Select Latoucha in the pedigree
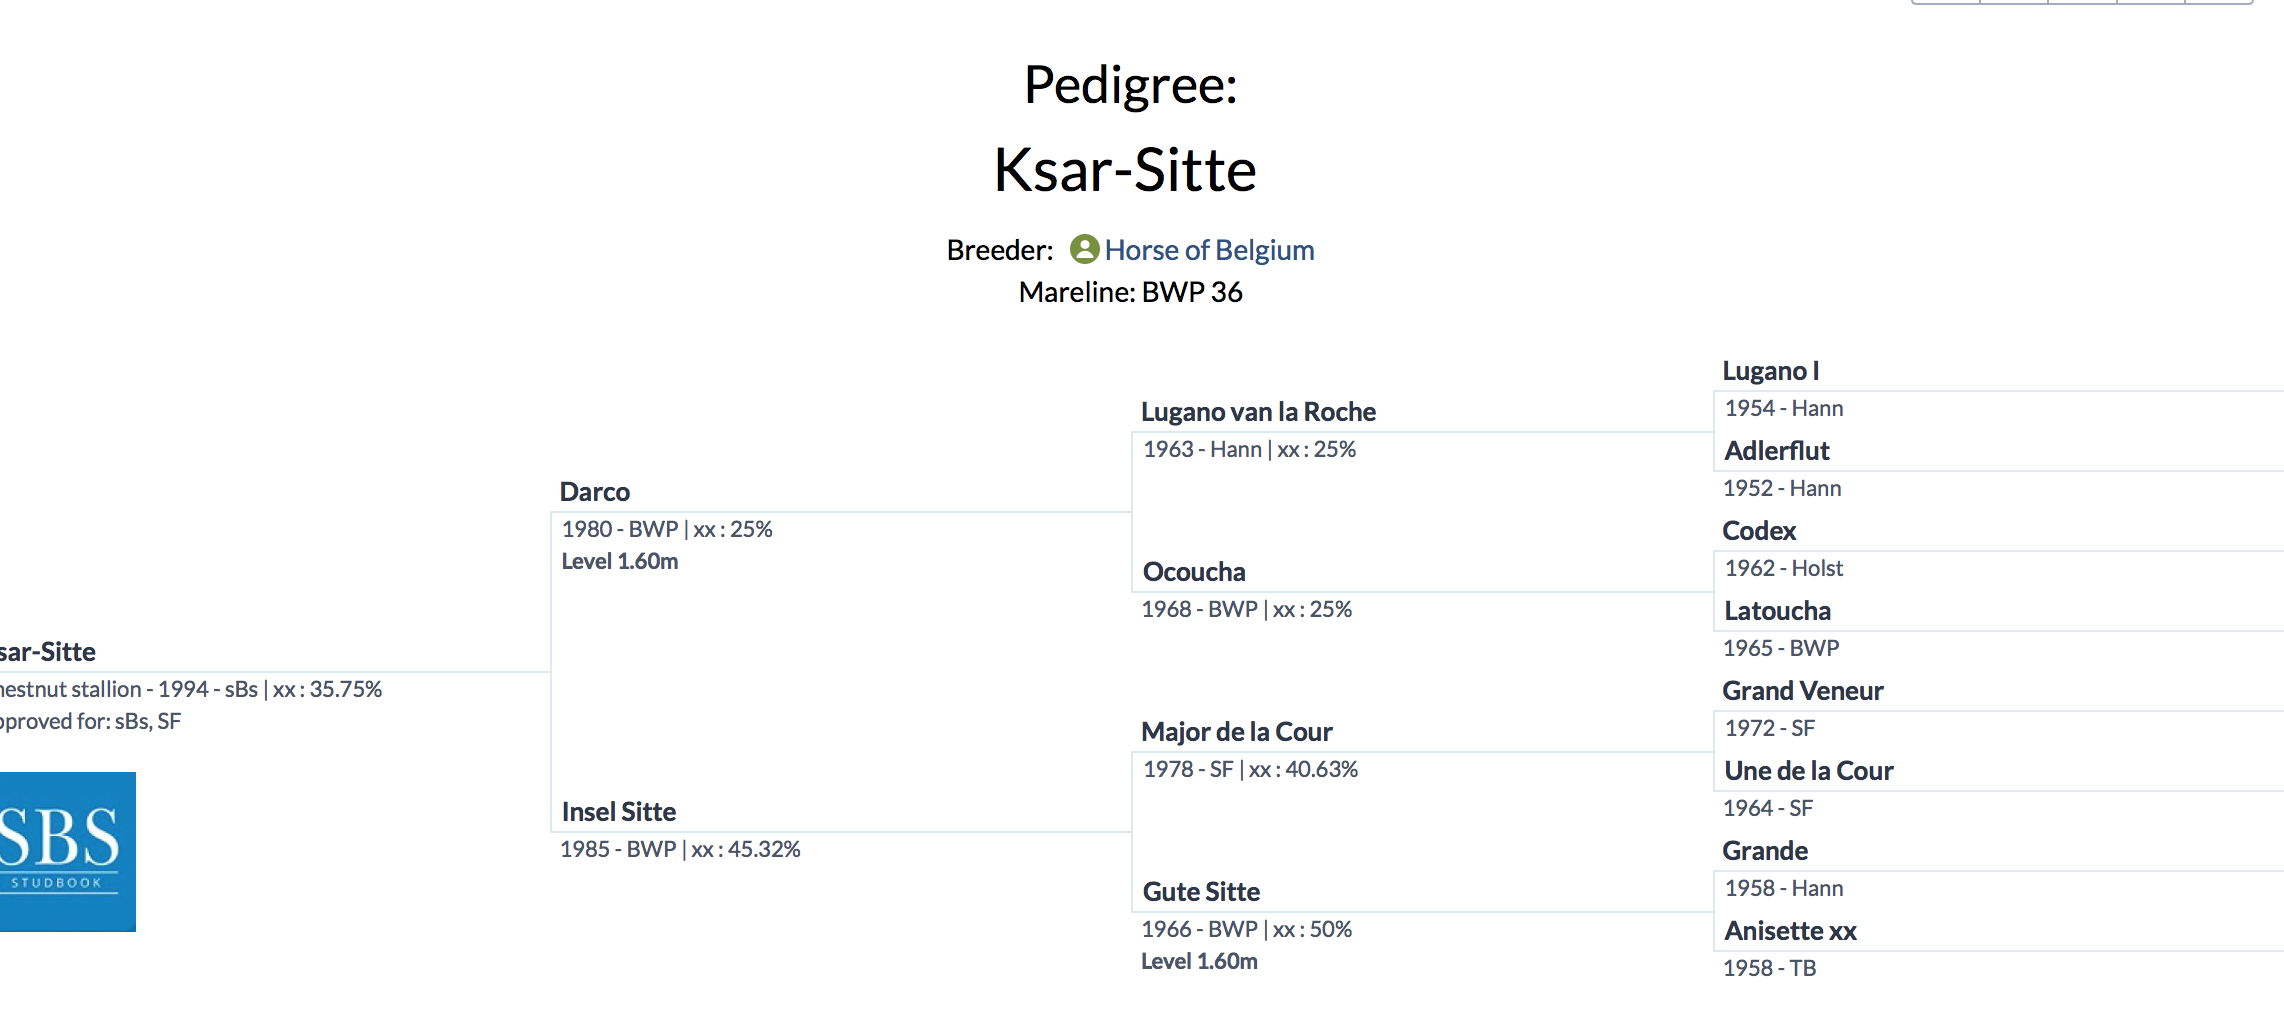The height and width of the screenshot is (1030, 2284). pyautogui.click(x=1778, y=611)
